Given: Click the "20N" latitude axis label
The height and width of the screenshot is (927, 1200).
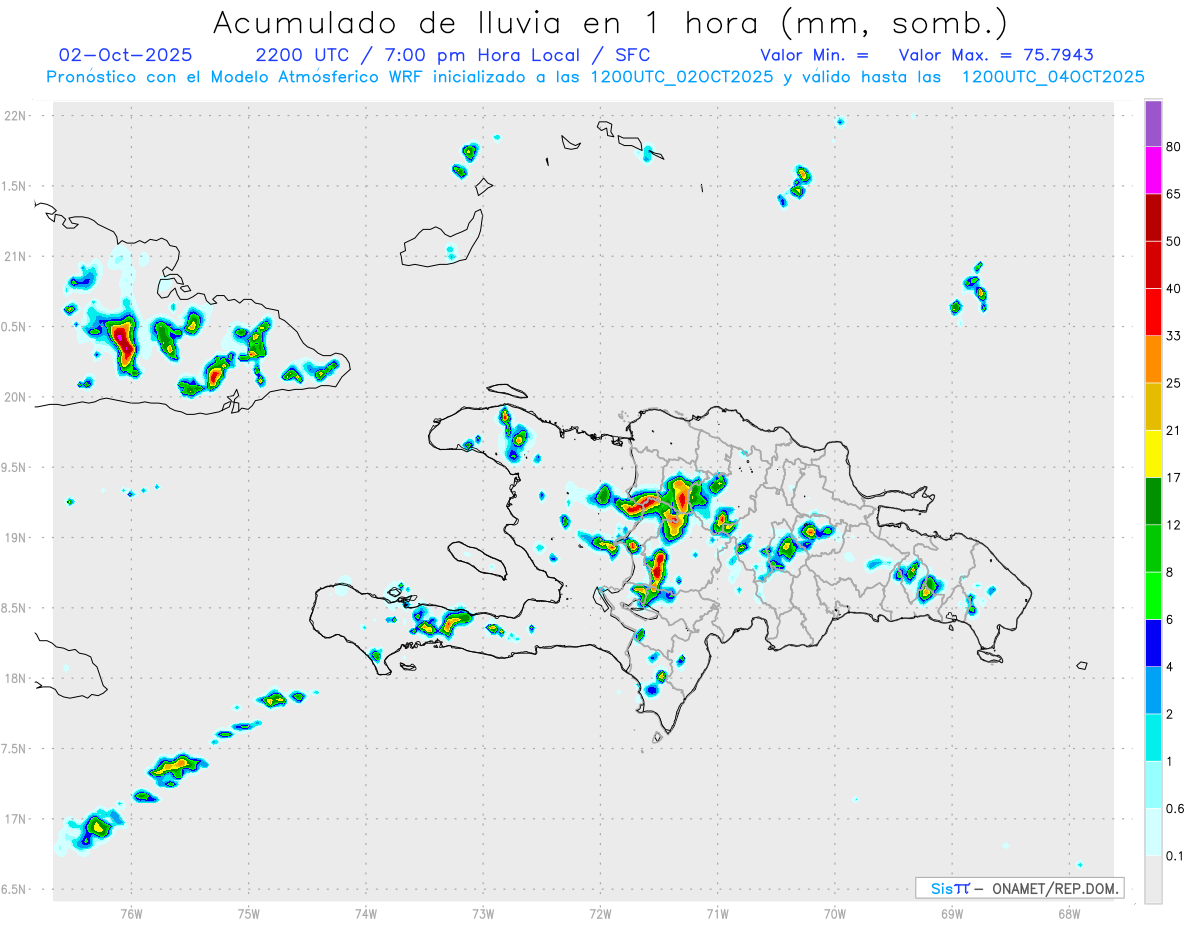Looking at the screenshot, I should [x=16, y=397].
